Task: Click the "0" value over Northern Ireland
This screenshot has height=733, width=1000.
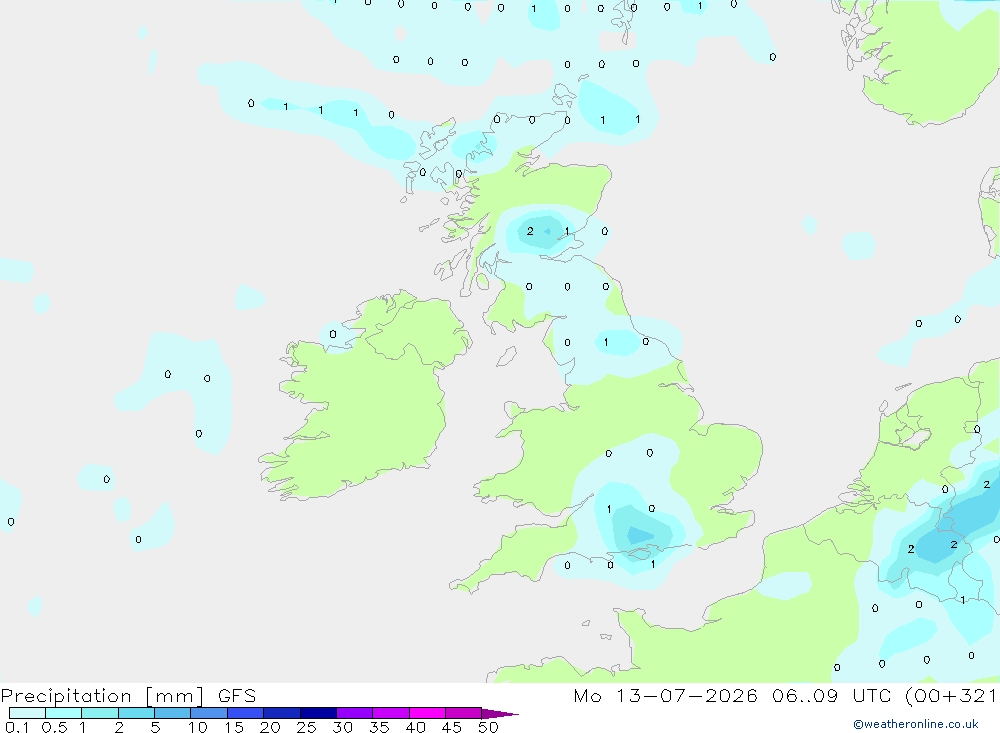Action: tap(333, 334)
